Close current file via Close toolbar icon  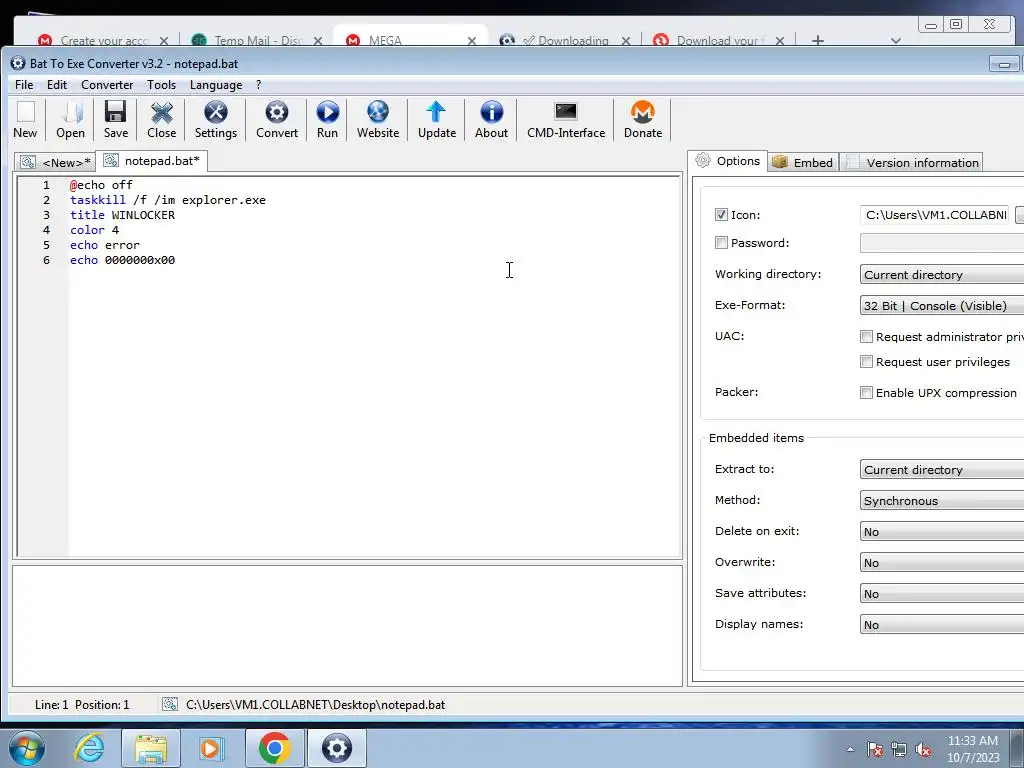tap(161, 120)
